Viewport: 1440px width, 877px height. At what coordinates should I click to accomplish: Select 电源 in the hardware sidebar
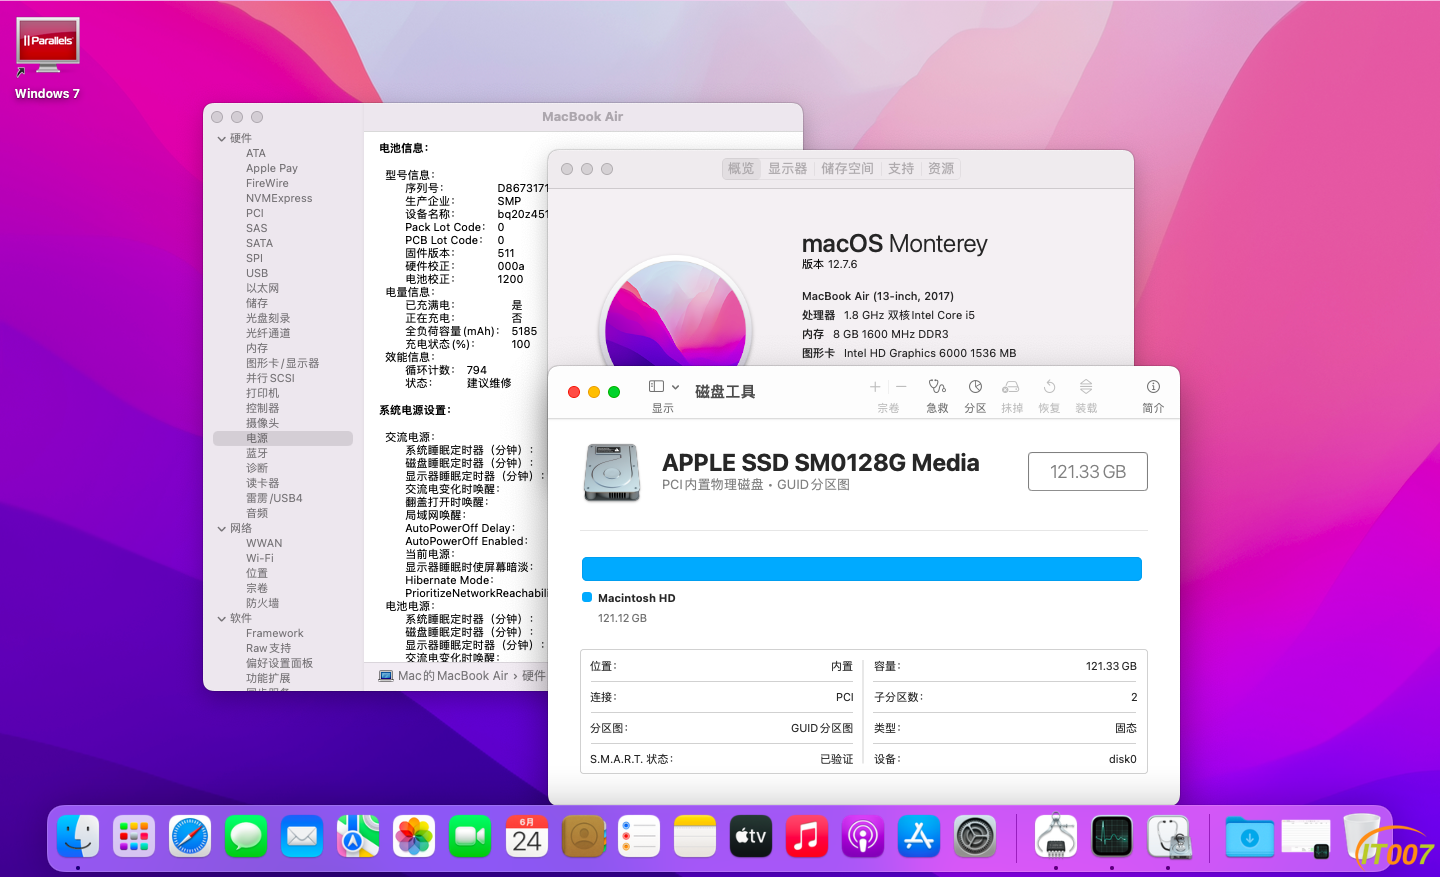283,438
